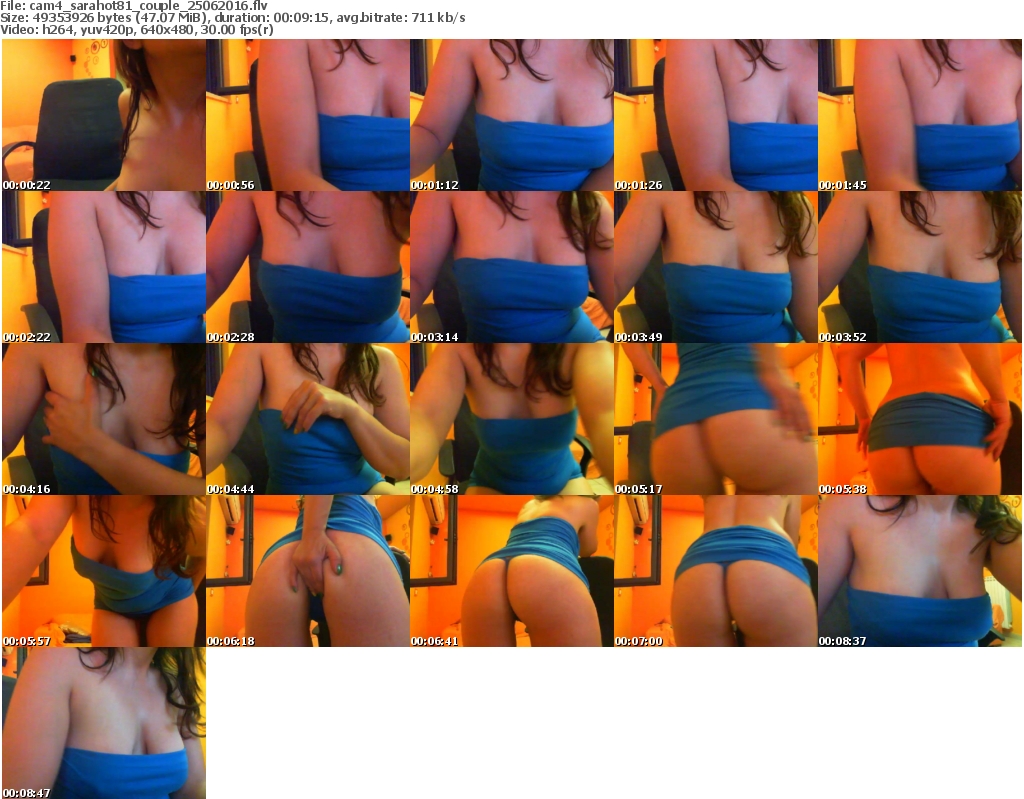Click the frame stamped 00:04:44
Image resolution: width=1024 pixels, height=799 pixels.
pyautogui.click(x=308, y=419)
